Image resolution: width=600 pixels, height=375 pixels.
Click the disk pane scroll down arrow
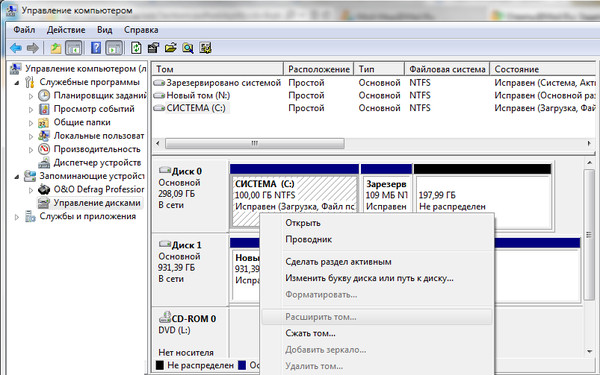point(589,351)
